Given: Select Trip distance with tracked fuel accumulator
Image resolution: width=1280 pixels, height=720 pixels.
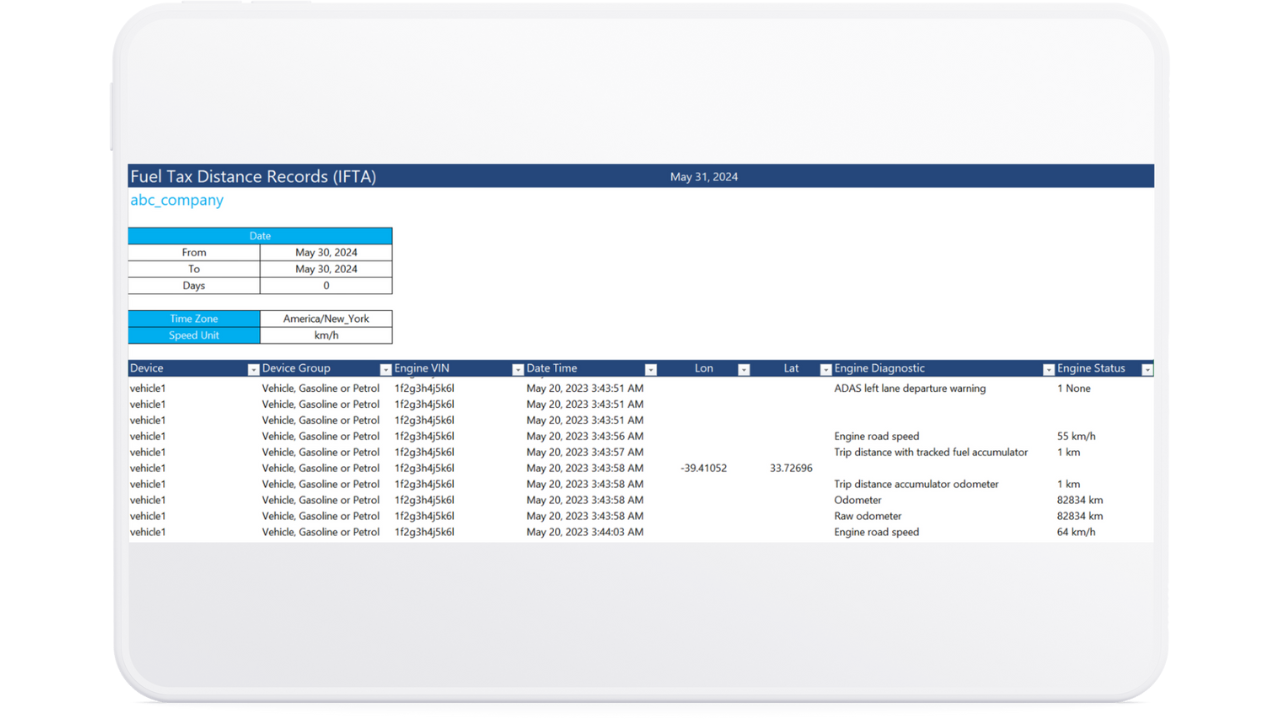Looking at the screenshot, I should (x=931, y=452).
